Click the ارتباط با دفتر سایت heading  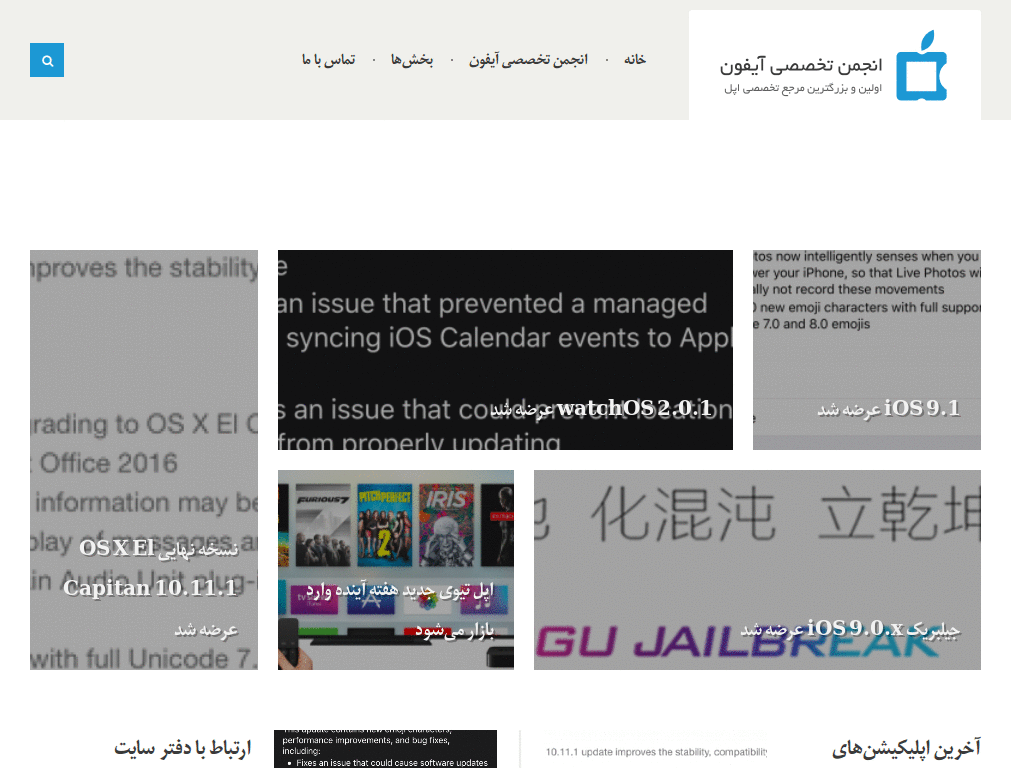(183, 748)
